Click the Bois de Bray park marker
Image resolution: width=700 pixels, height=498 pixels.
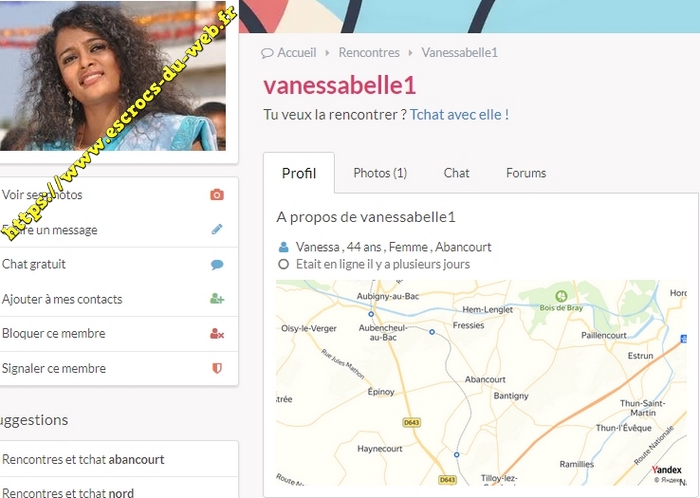pos(561,295)
